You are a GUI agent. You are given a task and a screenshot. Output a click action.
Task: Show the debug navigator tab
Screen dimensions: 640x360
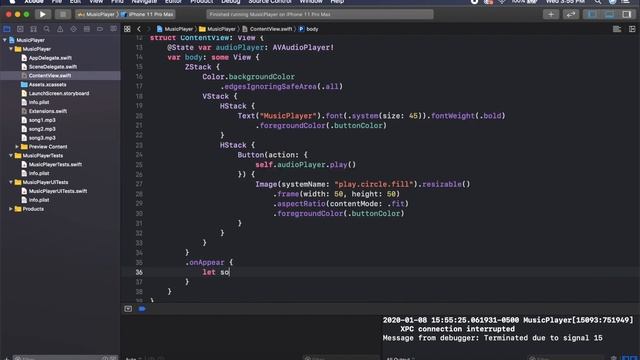click(x=87, y=29)
